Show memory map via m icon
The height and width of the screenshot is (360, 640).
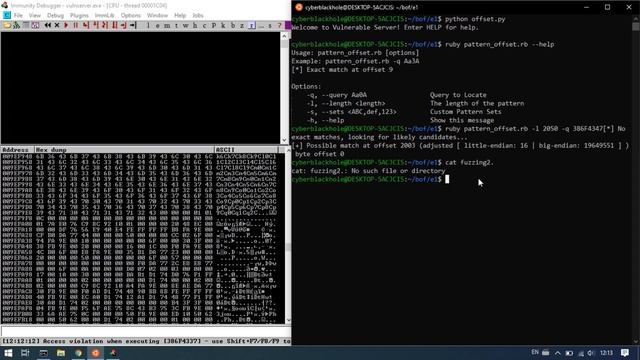[167, 25]
